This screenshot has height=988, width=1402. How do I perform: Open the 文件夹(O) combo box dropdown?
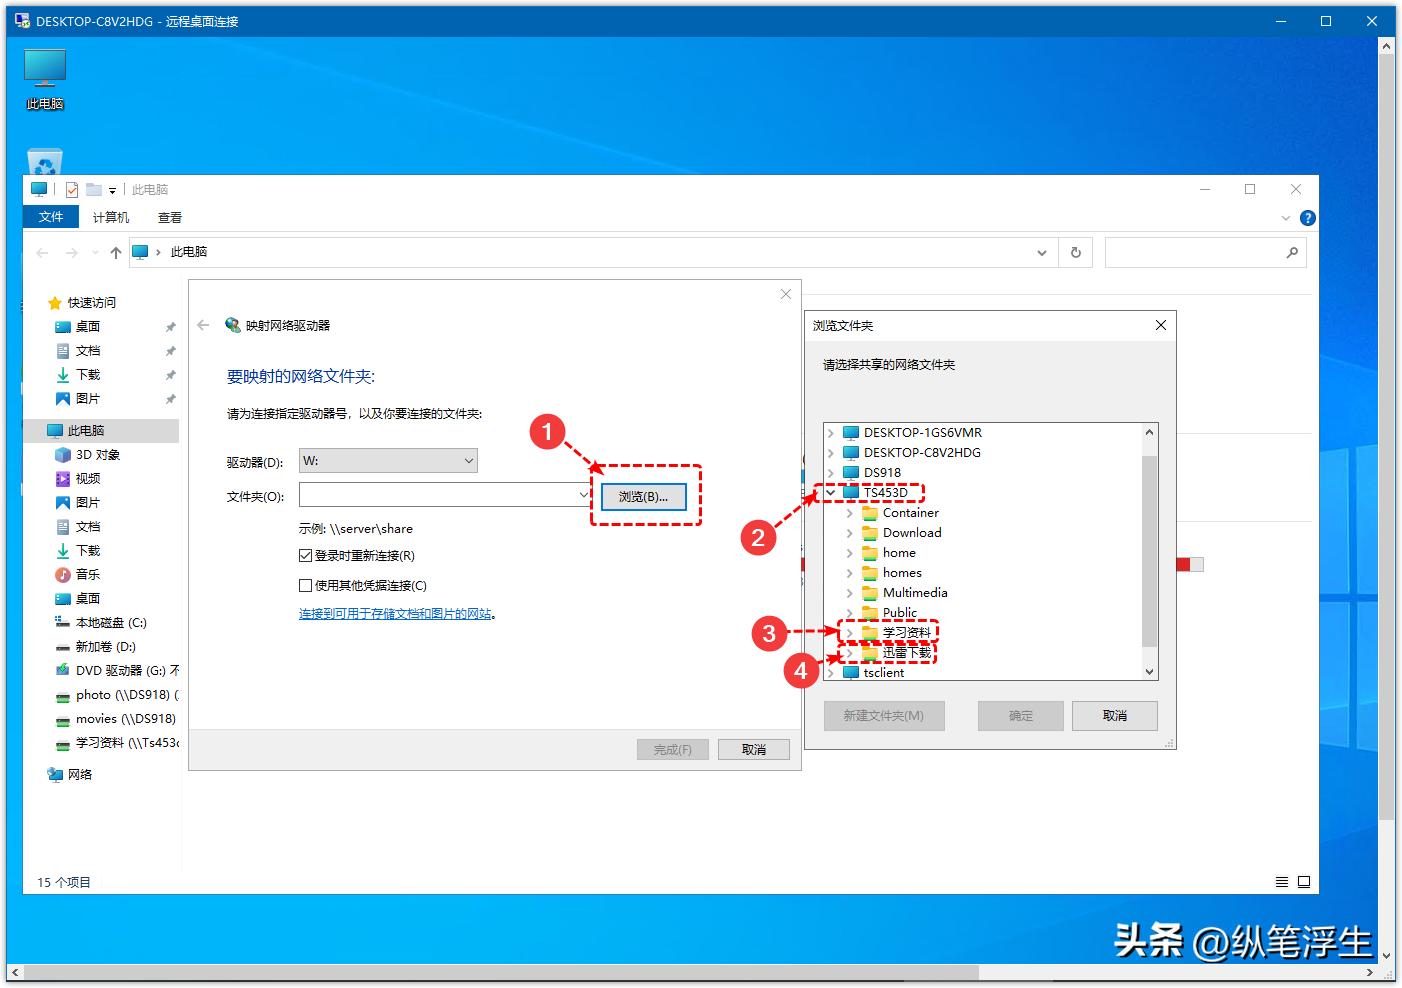click(x=583, y=495)
